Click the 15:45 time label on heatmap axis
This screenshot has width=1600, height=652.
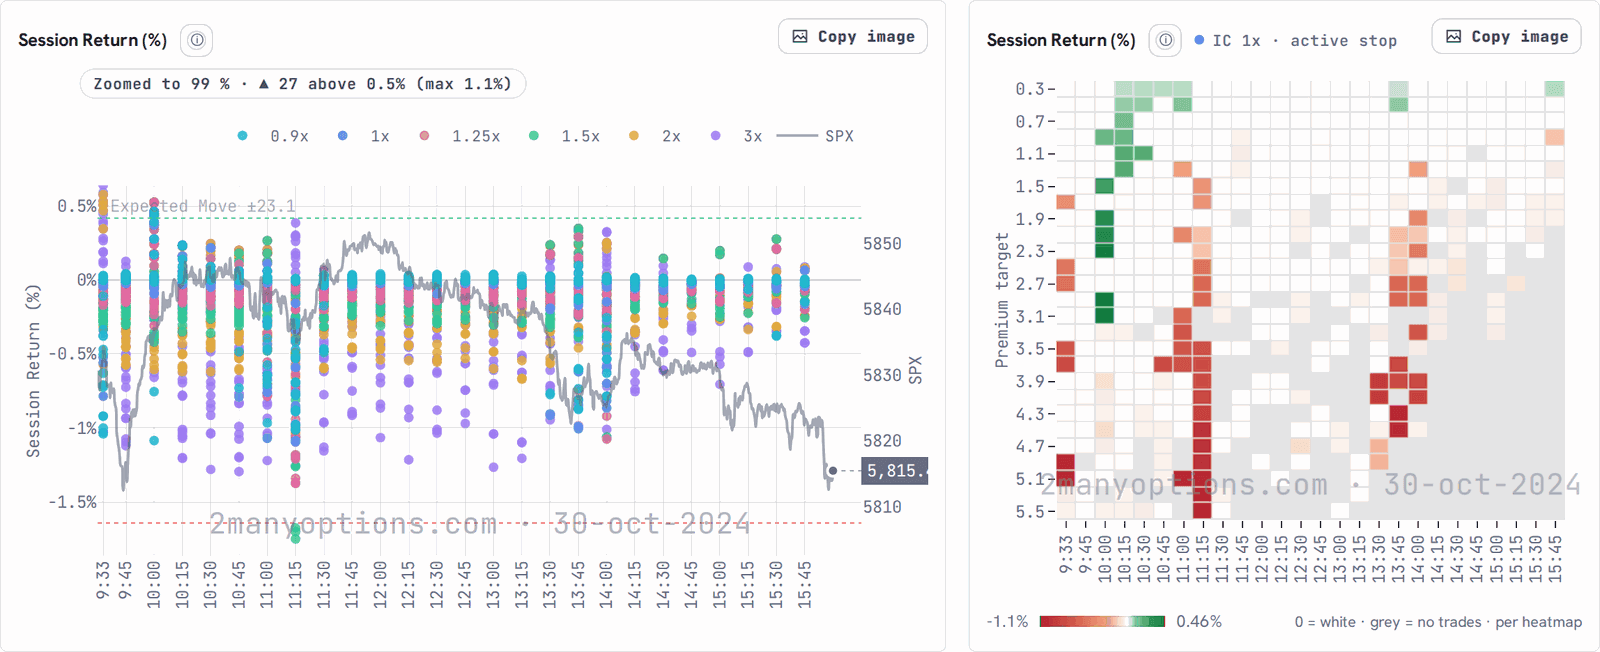(x=1555, y=558)
